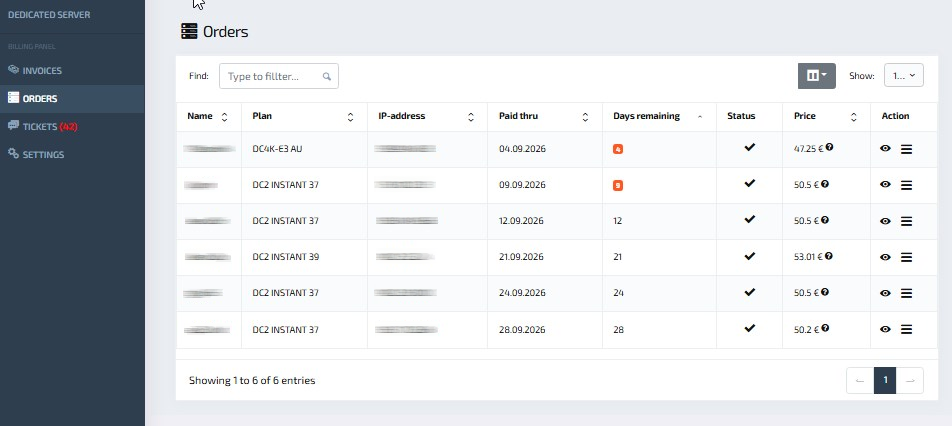The height and width of the screenshot is (426, 952).
Task: Click the next page arrow button
Action: [910, 380]
